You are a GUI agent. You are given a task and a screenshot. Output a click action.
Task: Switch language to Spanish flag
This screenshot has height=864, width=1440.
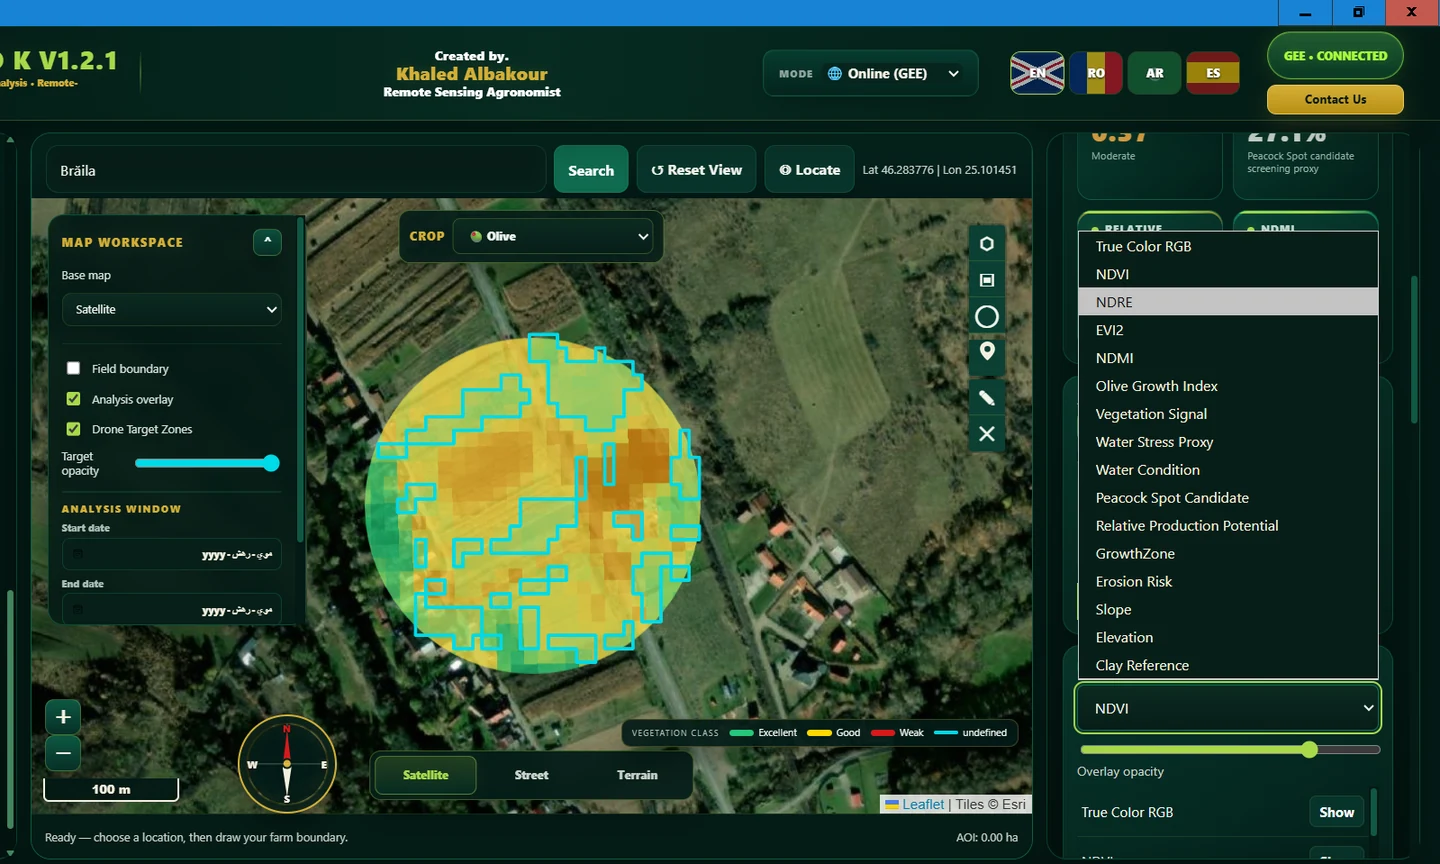(x=1213, y=73)
